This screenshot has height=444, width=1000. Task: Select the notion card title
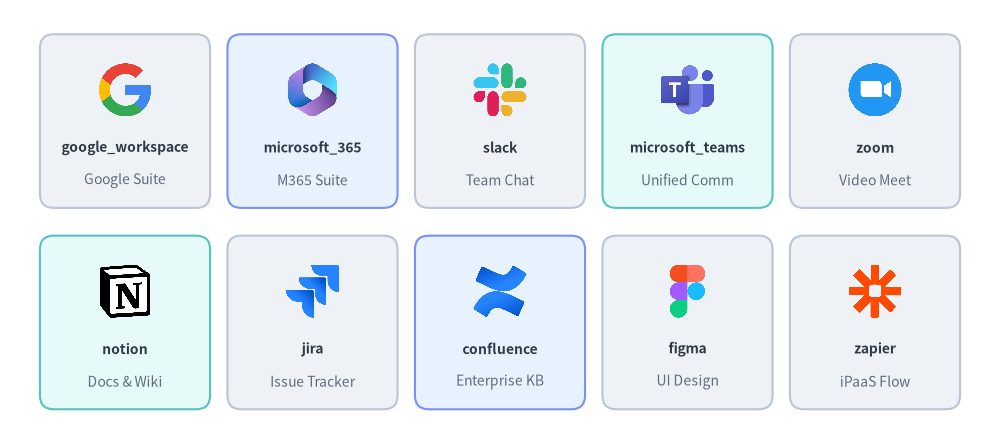pyautogui.click(x=125, y=349)
